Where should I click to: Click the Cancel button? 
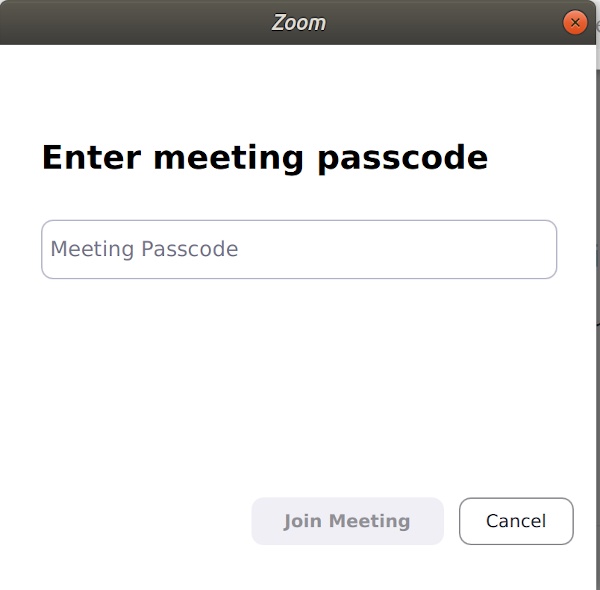[516, 521]
